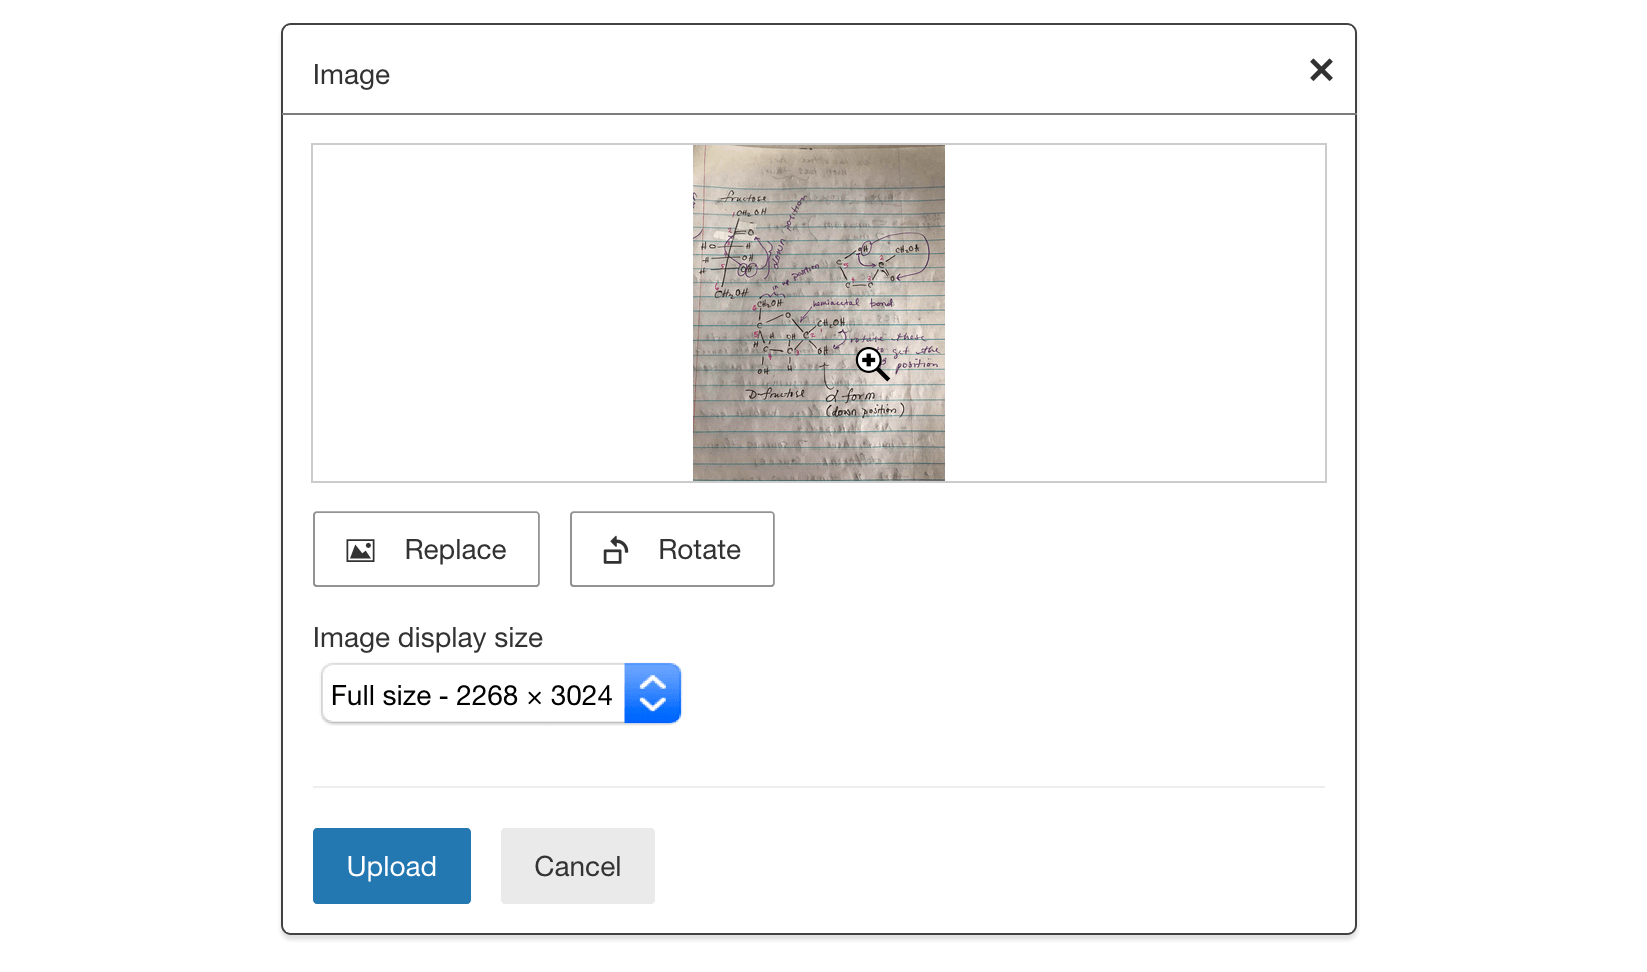Viewport: 1647px width, 972px height.
Task: Cancel the image upload
Action: point(577,866)
